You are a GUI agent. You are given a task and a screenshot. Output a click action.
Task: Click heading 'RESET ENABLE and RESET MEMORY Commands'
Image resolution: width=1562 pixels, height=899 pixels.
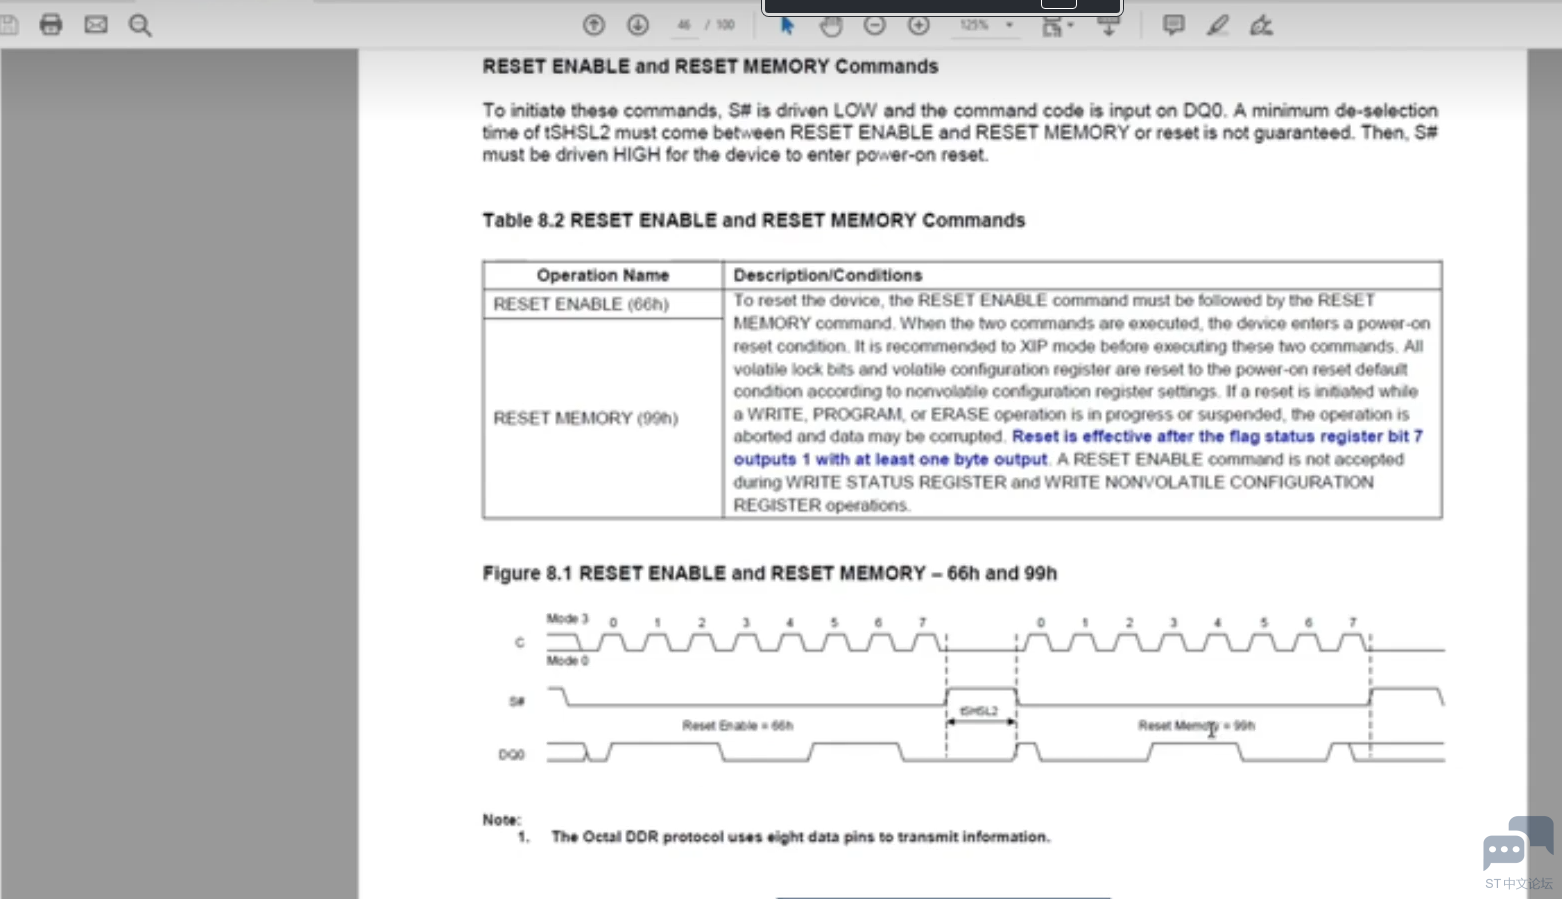710,66
